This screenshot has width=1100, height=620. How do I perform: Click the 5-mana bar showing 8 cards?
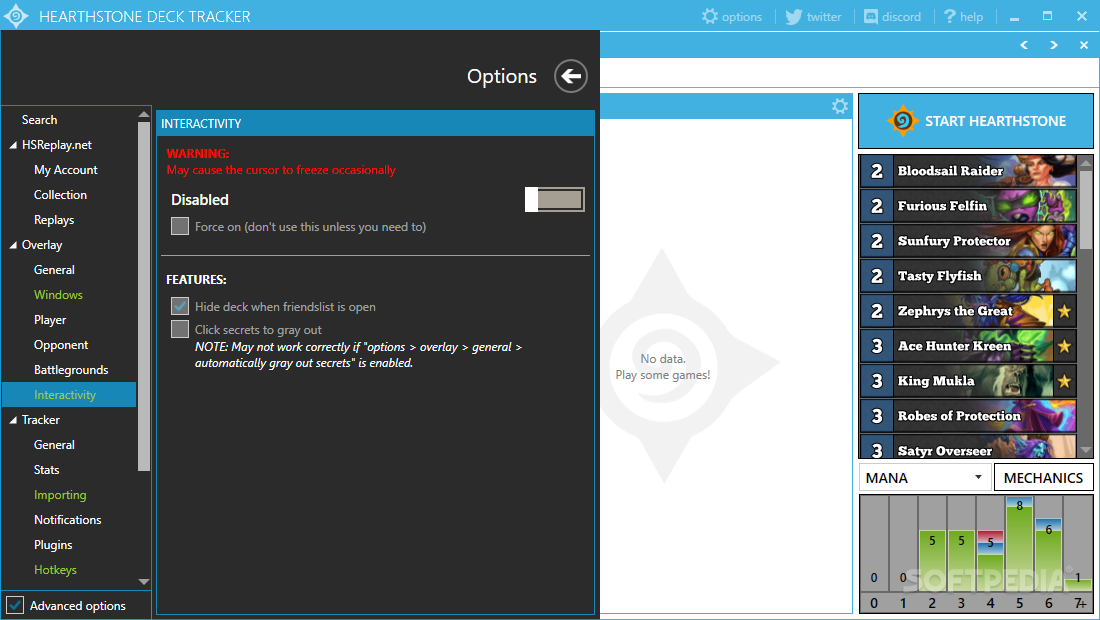pos(1019,544)
